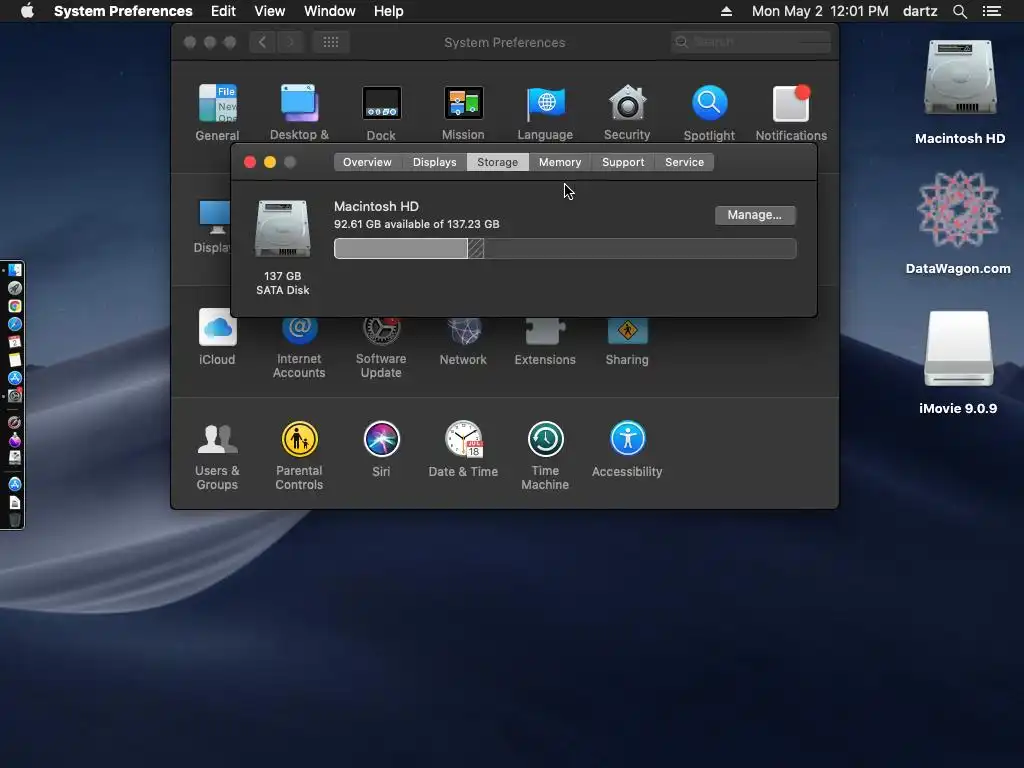Open Notes from the Dock
1024x768 pixels.
pyautogui.click(x=14, y=360)
